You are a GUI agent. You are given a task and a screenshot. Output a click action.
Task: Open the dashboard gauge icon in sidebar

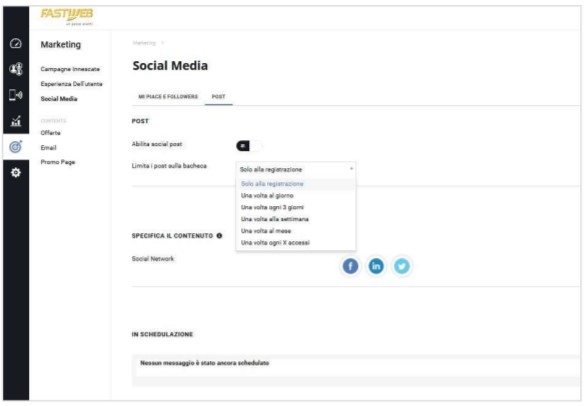pyautogui.click(x=16, y=43)
